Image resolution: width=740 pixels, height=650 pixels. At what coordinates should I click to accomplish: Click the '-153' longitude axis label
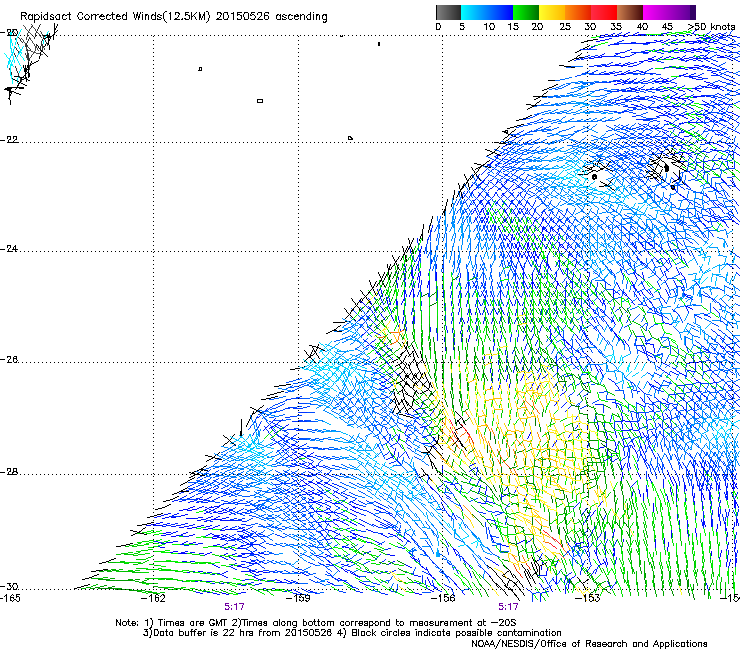click(588, 598)
